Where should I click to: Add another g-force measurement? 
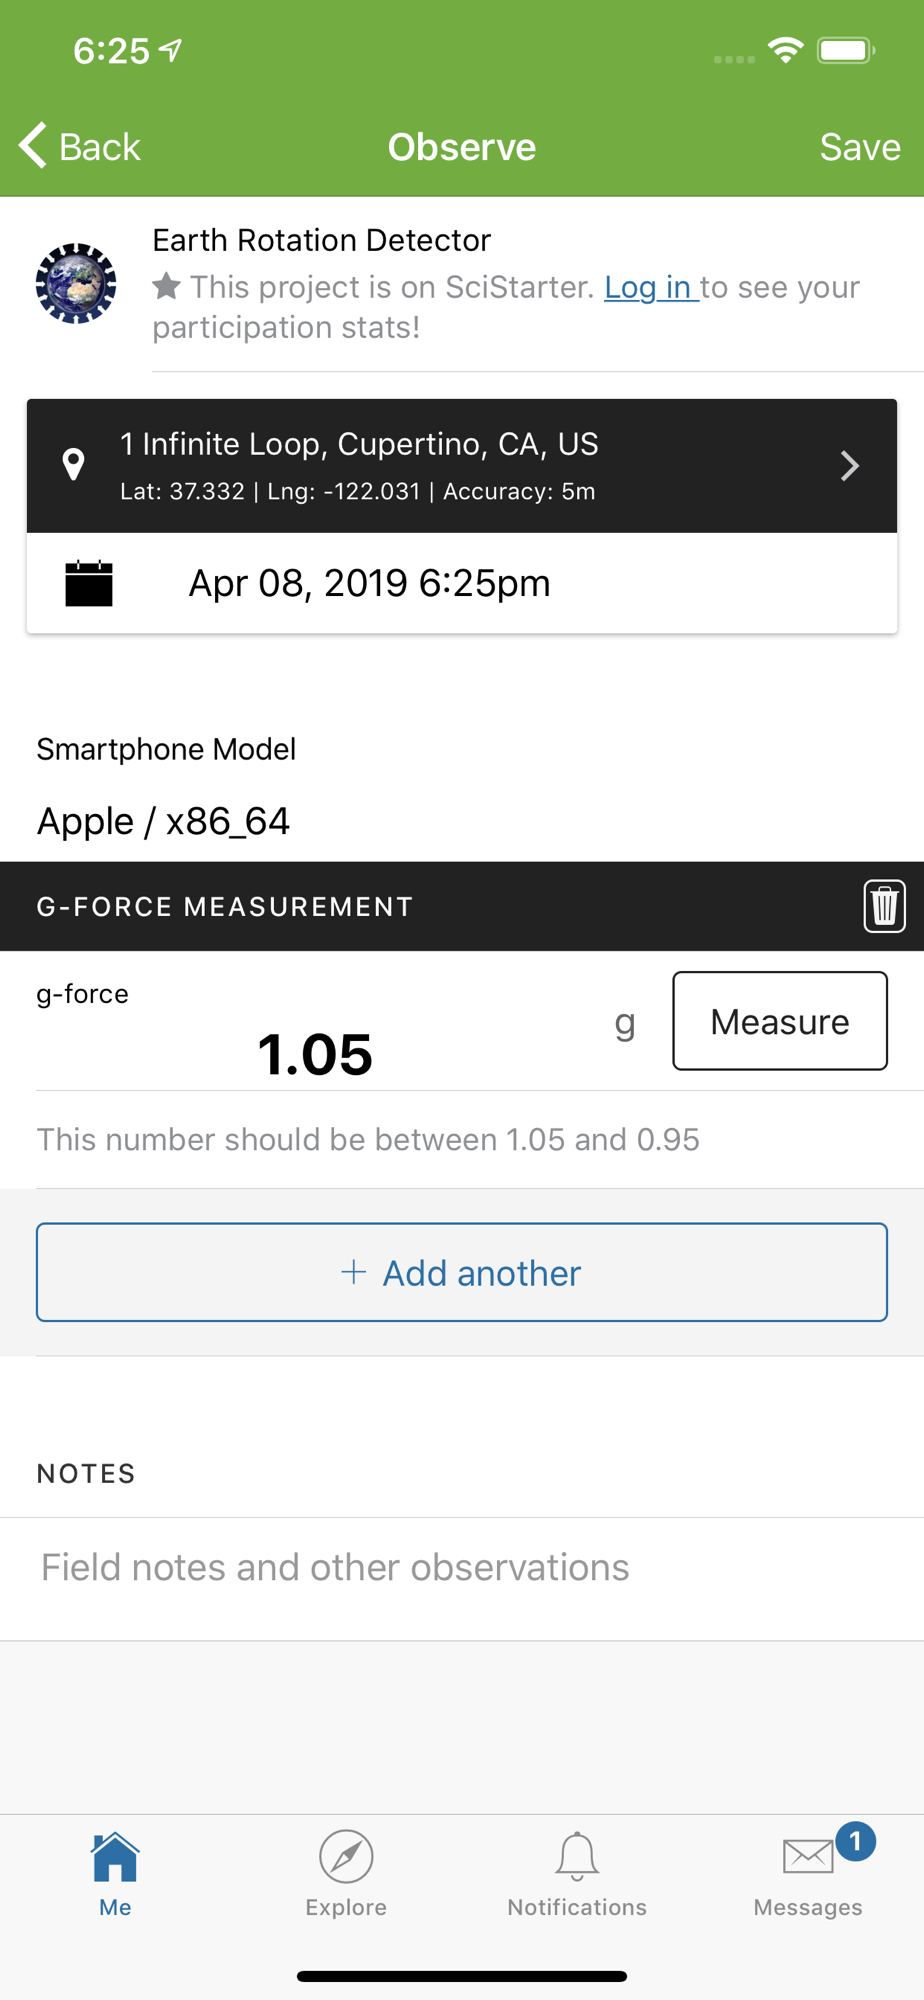coord(462,1272)
